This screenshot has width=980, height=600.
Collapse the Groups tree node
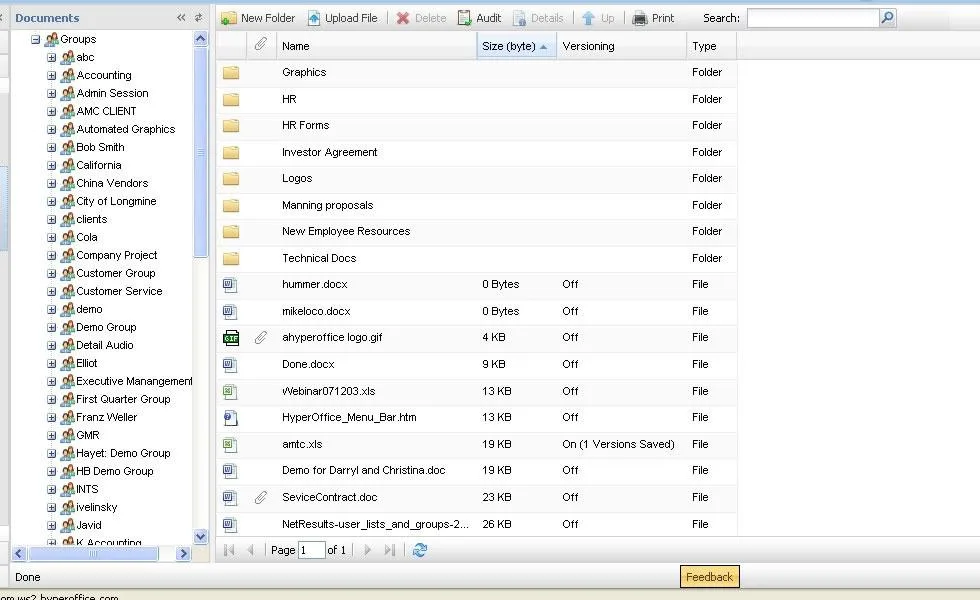pos(36,39)
